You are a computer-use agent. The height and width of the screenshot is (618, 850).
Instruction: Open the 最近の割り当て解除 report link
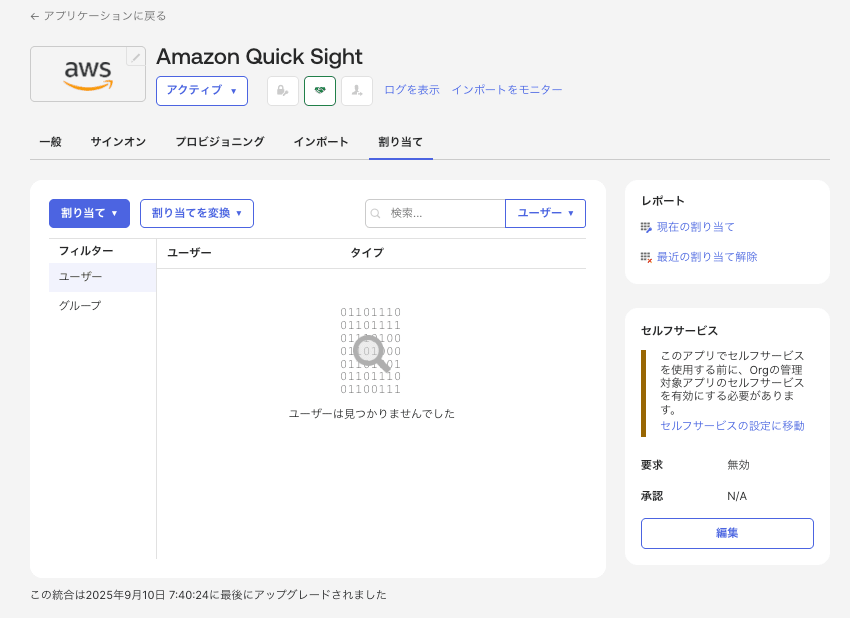[x=707, y=257]
